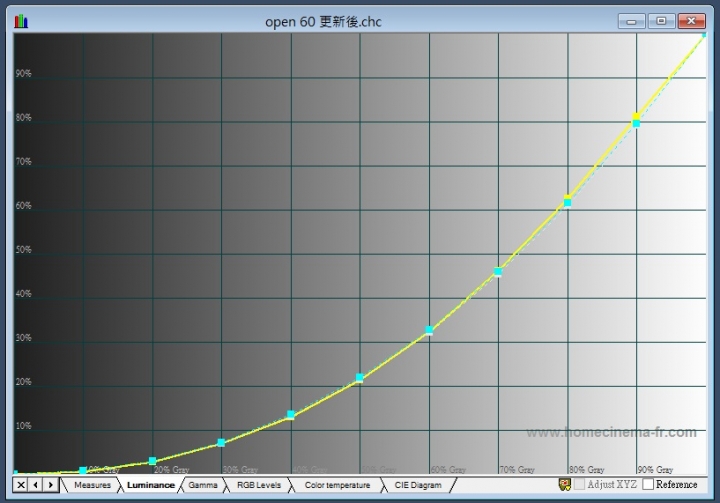Image resolution: width=720 pixels, height=503 pixels.
Task: Open the Gamma tab
Action: [202, 485]
